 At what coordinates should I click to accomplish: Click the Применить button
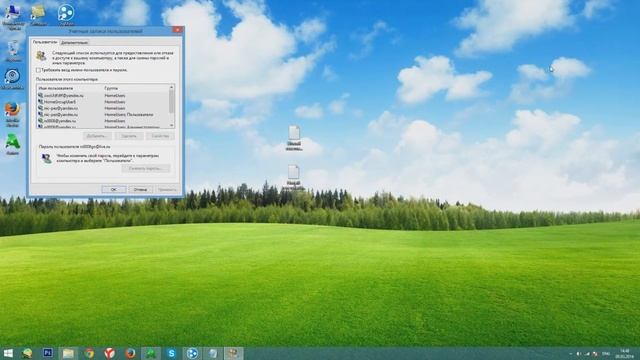(x=167, y=189)
